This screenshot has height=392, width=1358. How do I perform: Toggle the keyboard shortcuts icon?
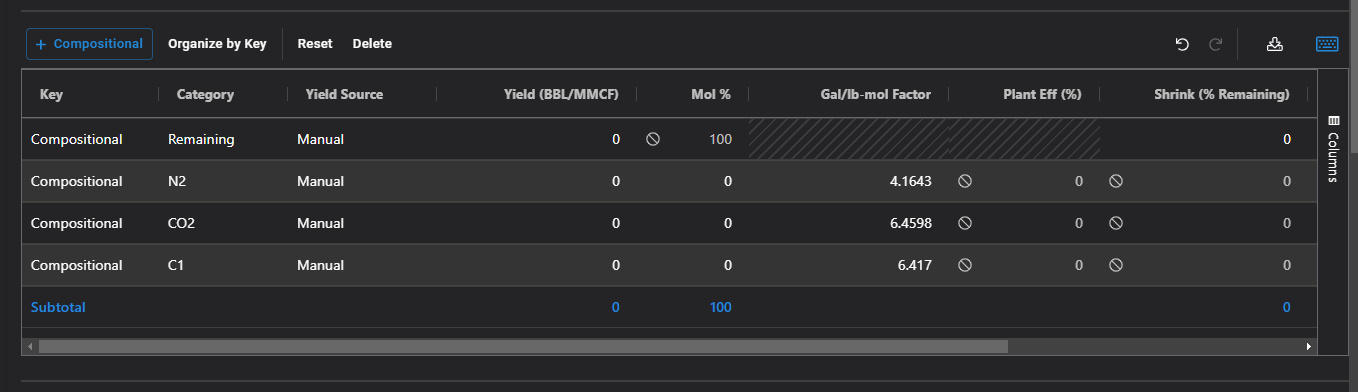pos(1327,44)
